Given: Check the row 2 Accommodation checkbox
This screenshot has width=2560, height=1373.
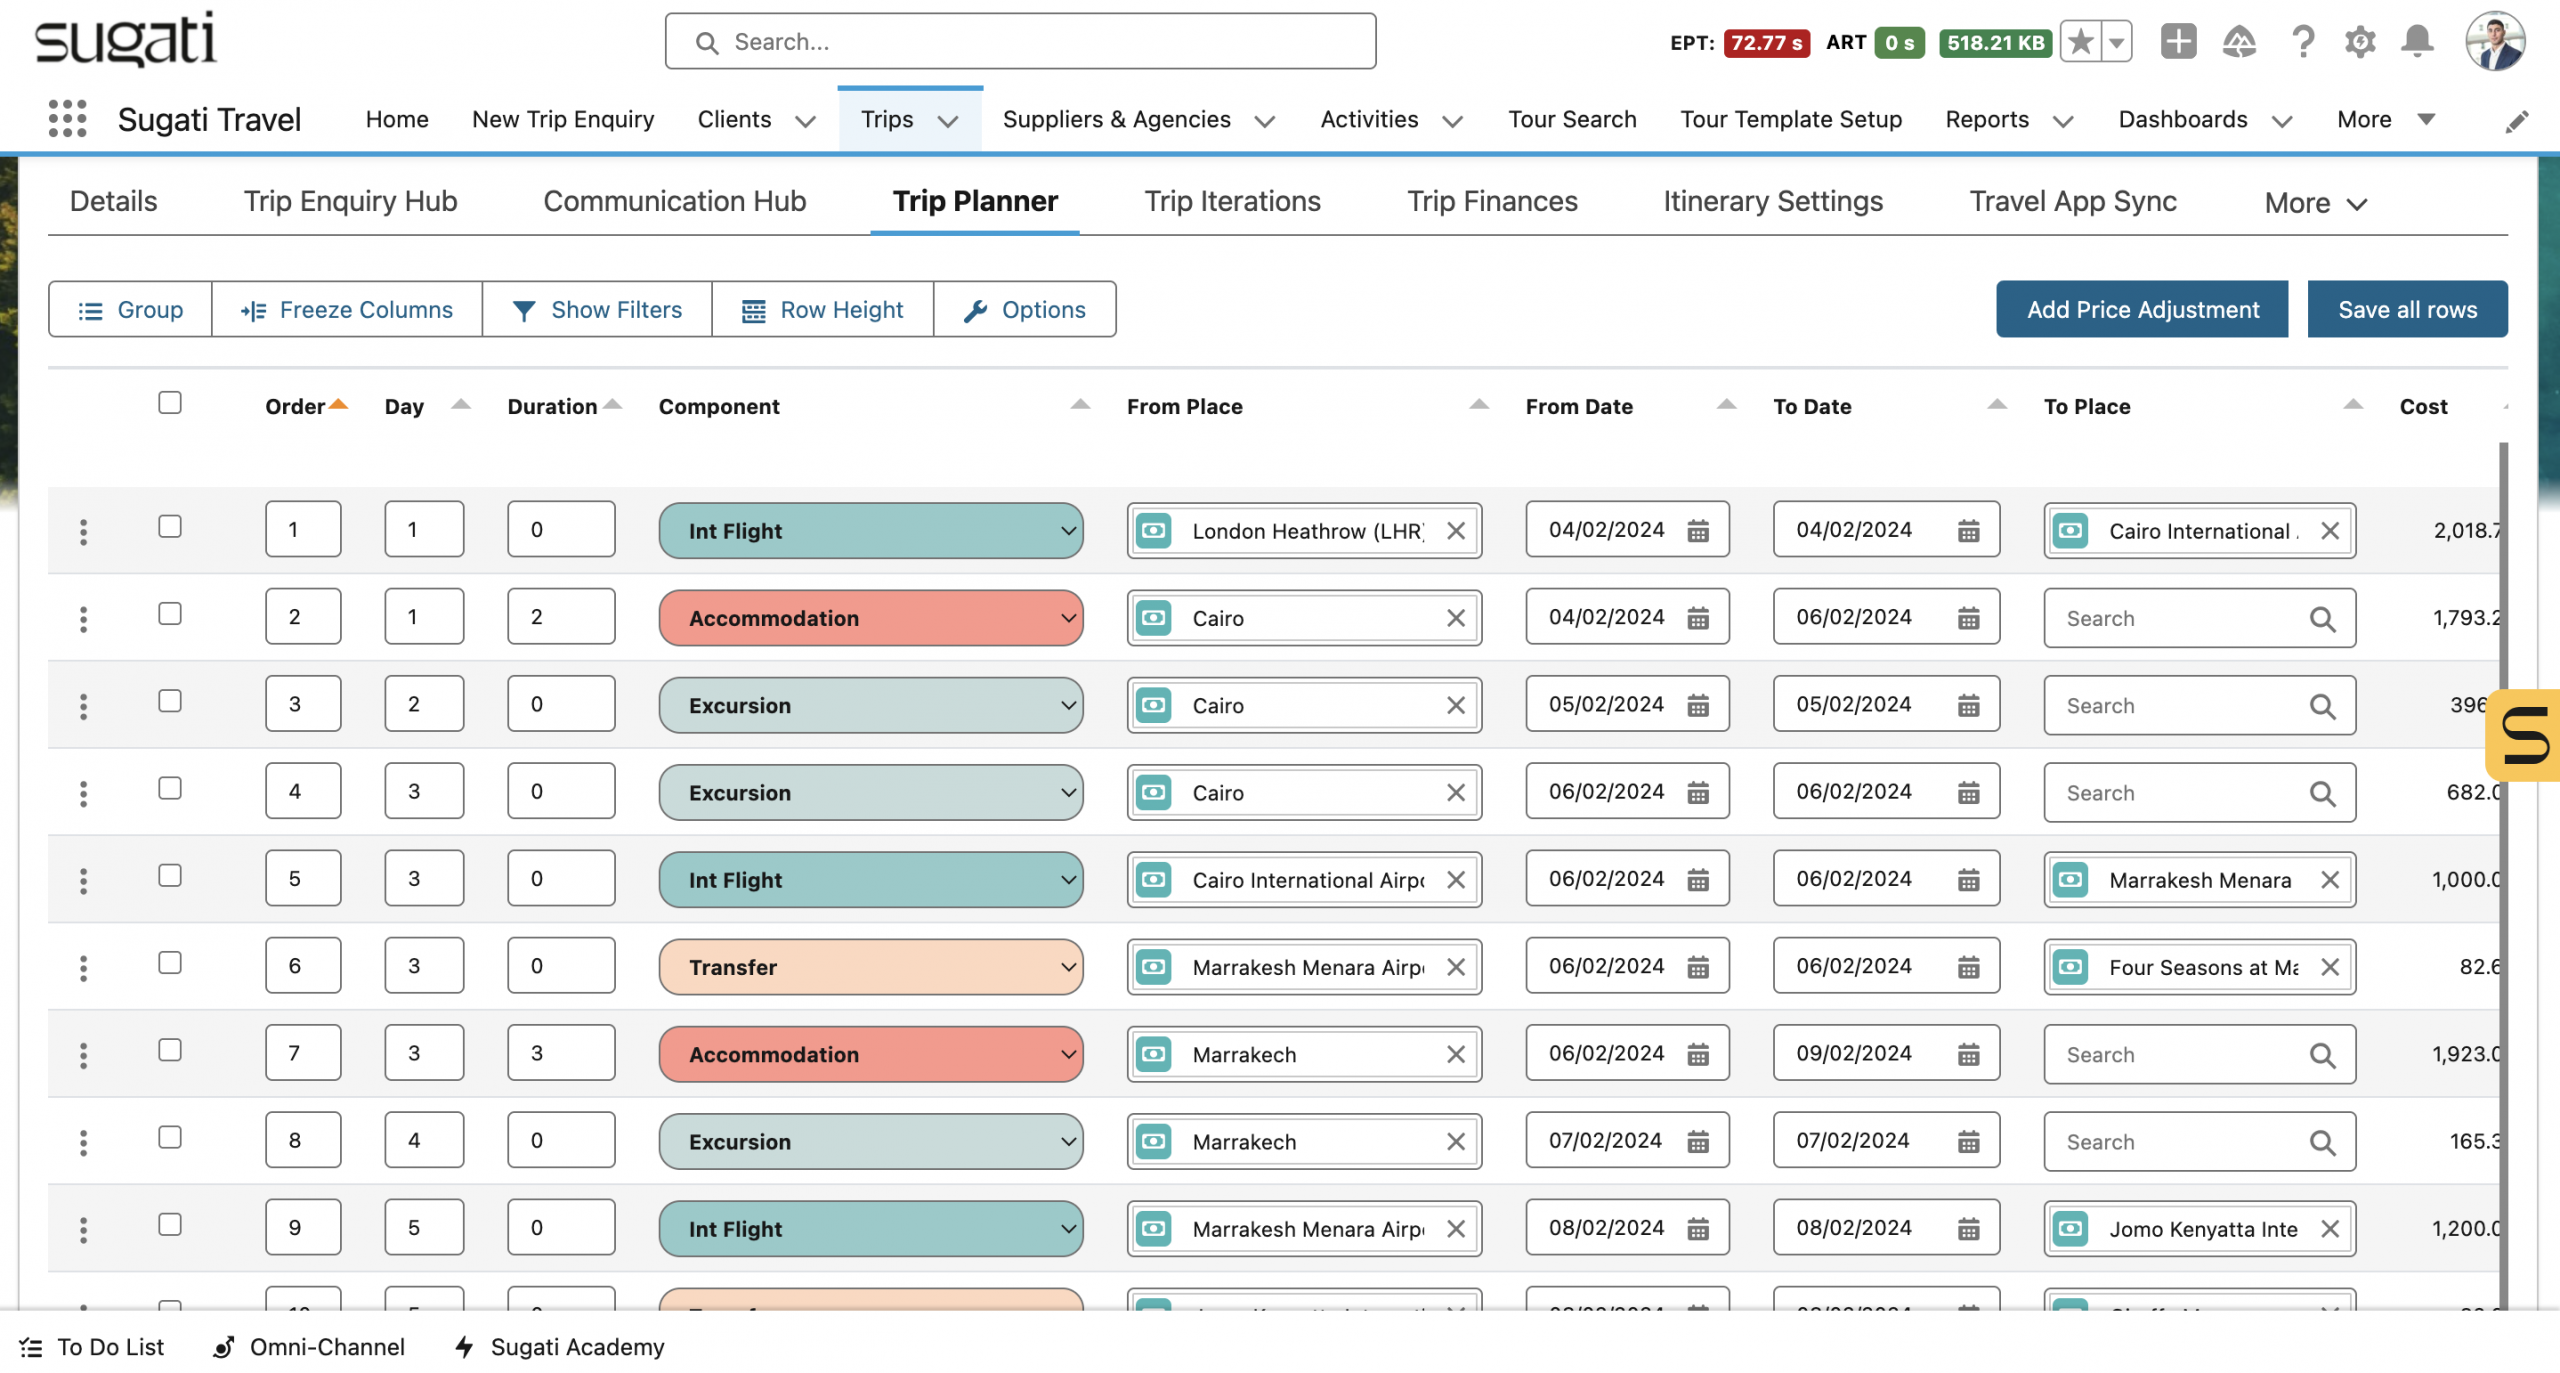Looking at the screenshot, I should coord(170,614).
